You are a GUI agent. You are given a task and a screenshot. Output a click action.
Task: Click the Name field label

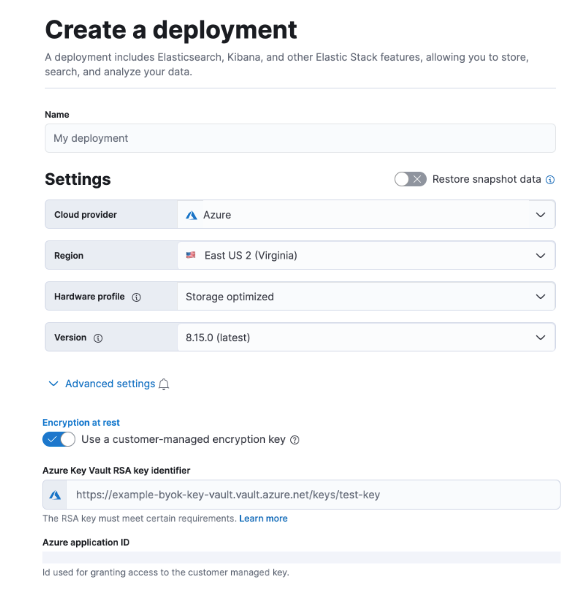tap(57, 115)
